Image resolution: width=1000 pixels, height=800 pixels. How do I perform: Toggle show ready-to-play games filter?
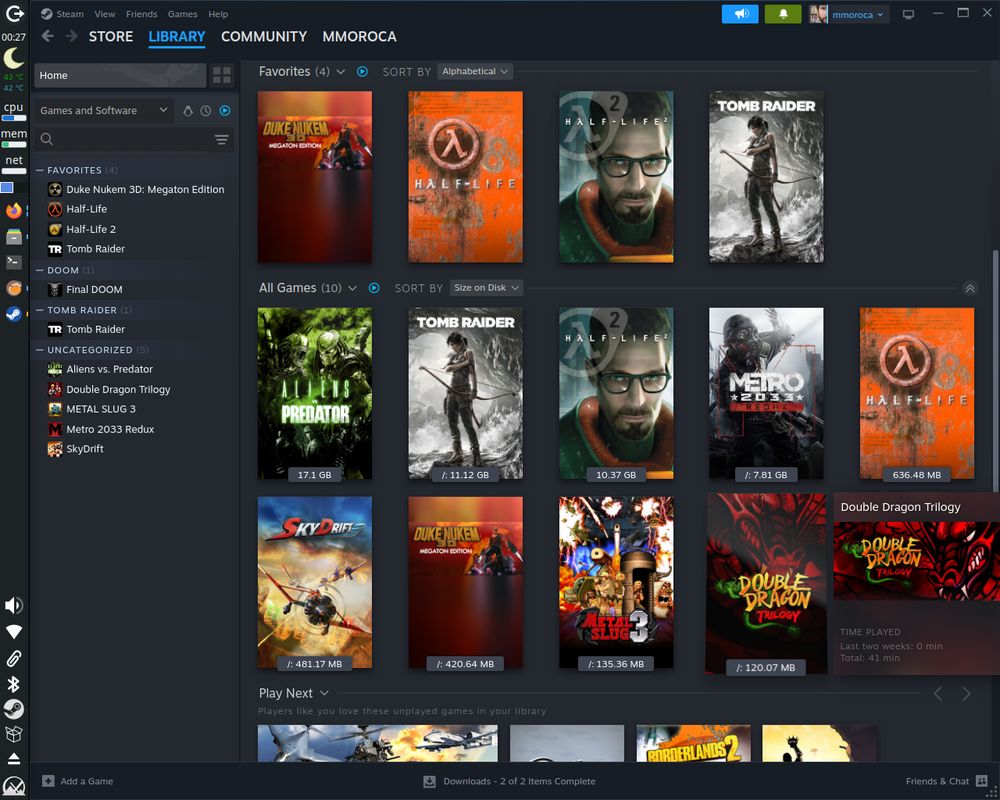coord(225,111)
